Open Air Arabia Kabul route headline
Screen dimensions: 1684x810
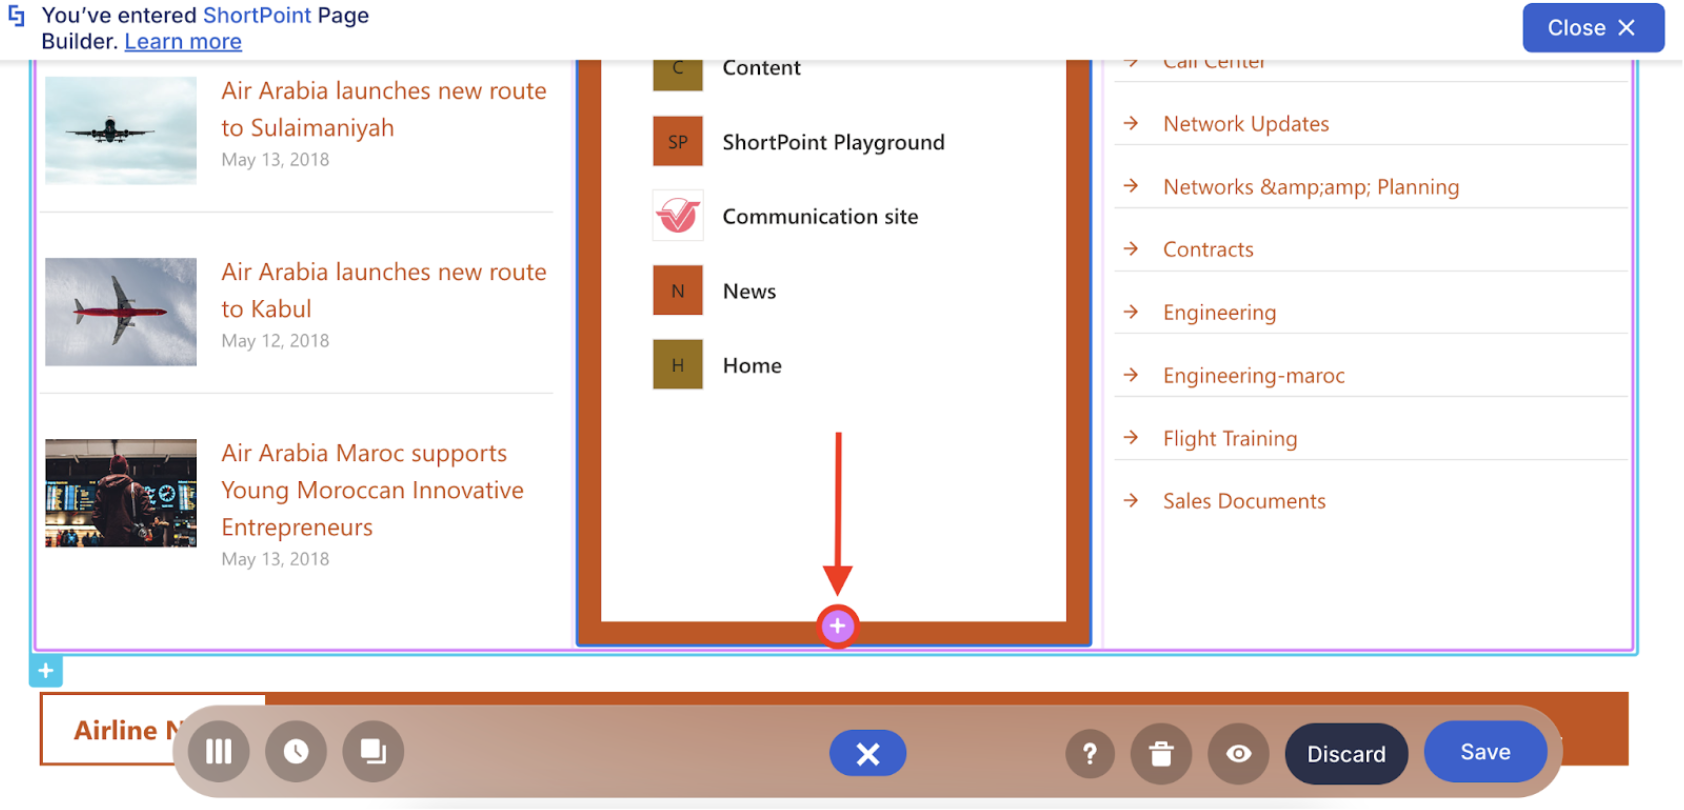click(384, 290)
